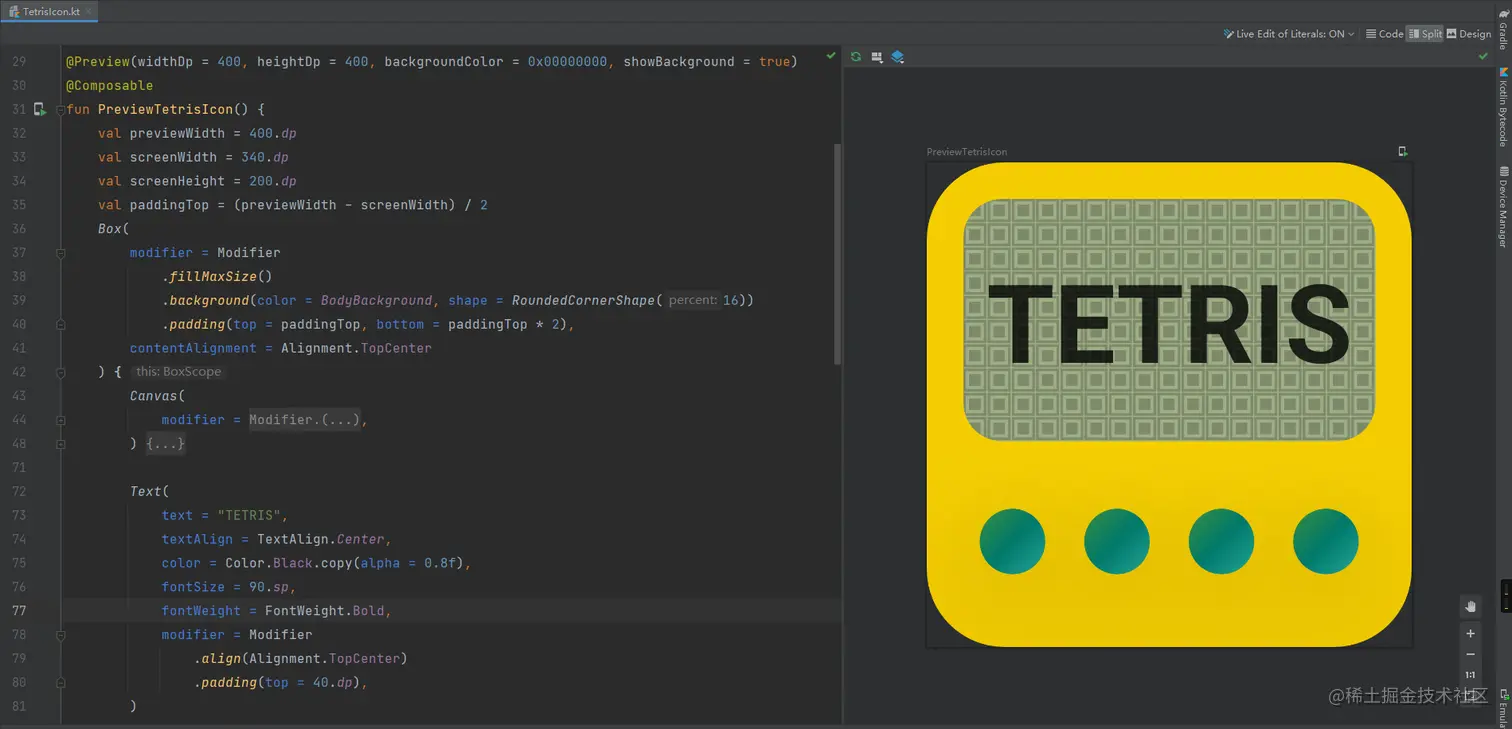Click TextAlign.Center on line 74

(321, 539)
